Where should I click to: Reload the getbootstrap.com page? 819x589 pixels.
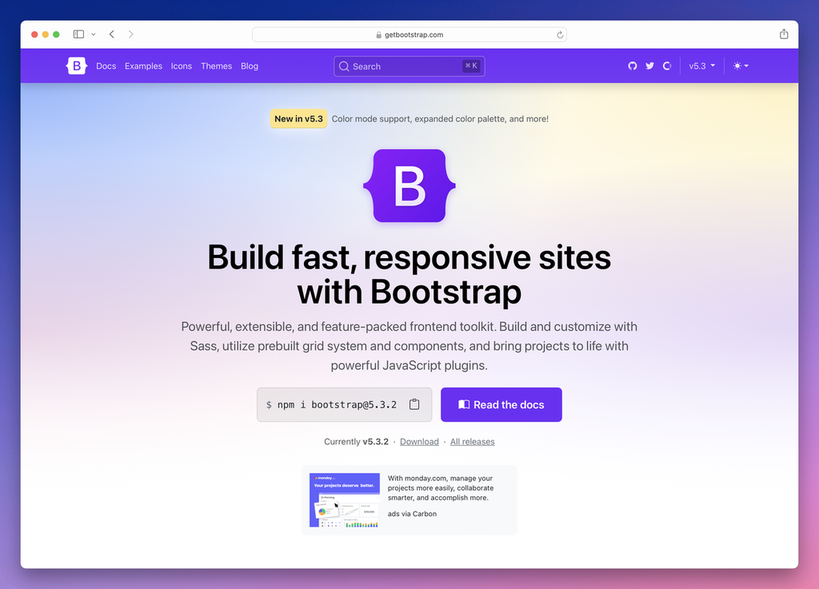(x=559, y=33)
